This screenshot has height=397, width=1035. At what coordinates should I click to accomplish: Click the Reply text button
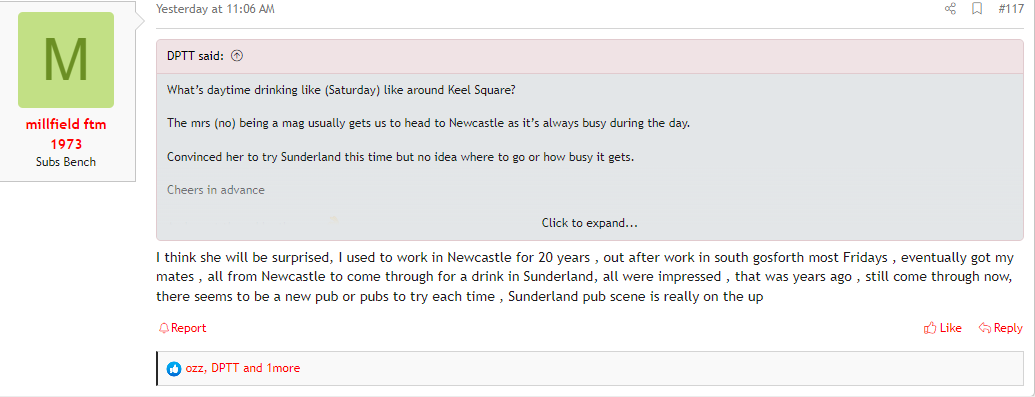(x=1008, y=328)
